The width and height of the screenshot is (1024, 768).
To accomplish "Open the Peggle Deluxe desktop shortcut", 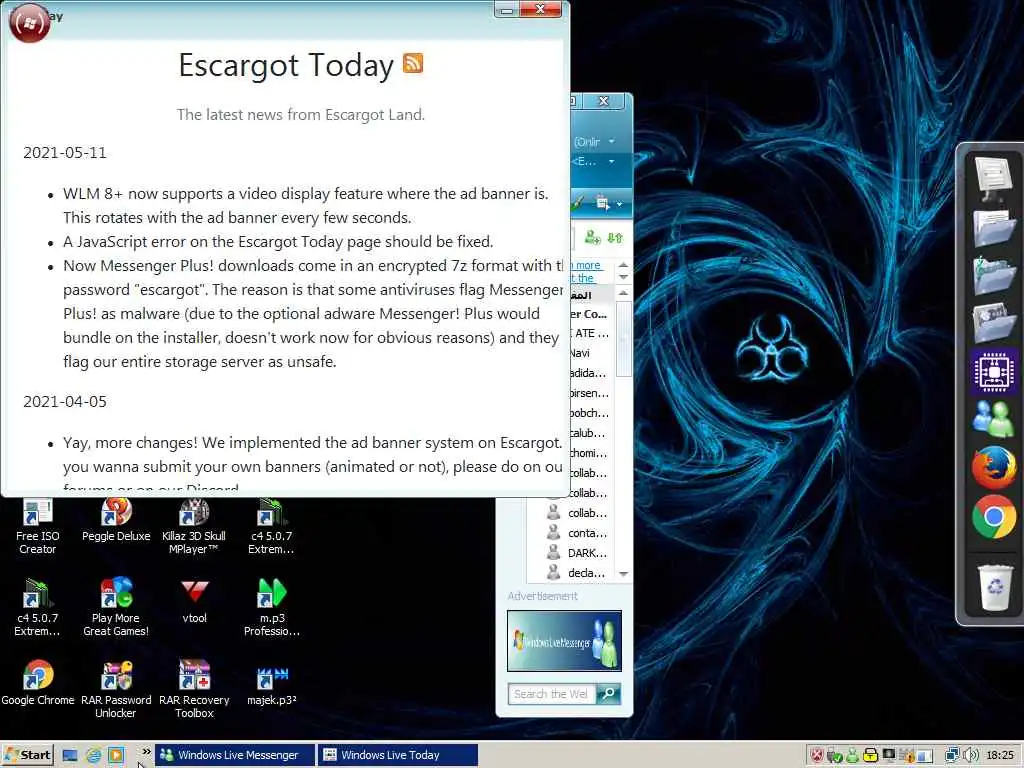I will (116, 521).
